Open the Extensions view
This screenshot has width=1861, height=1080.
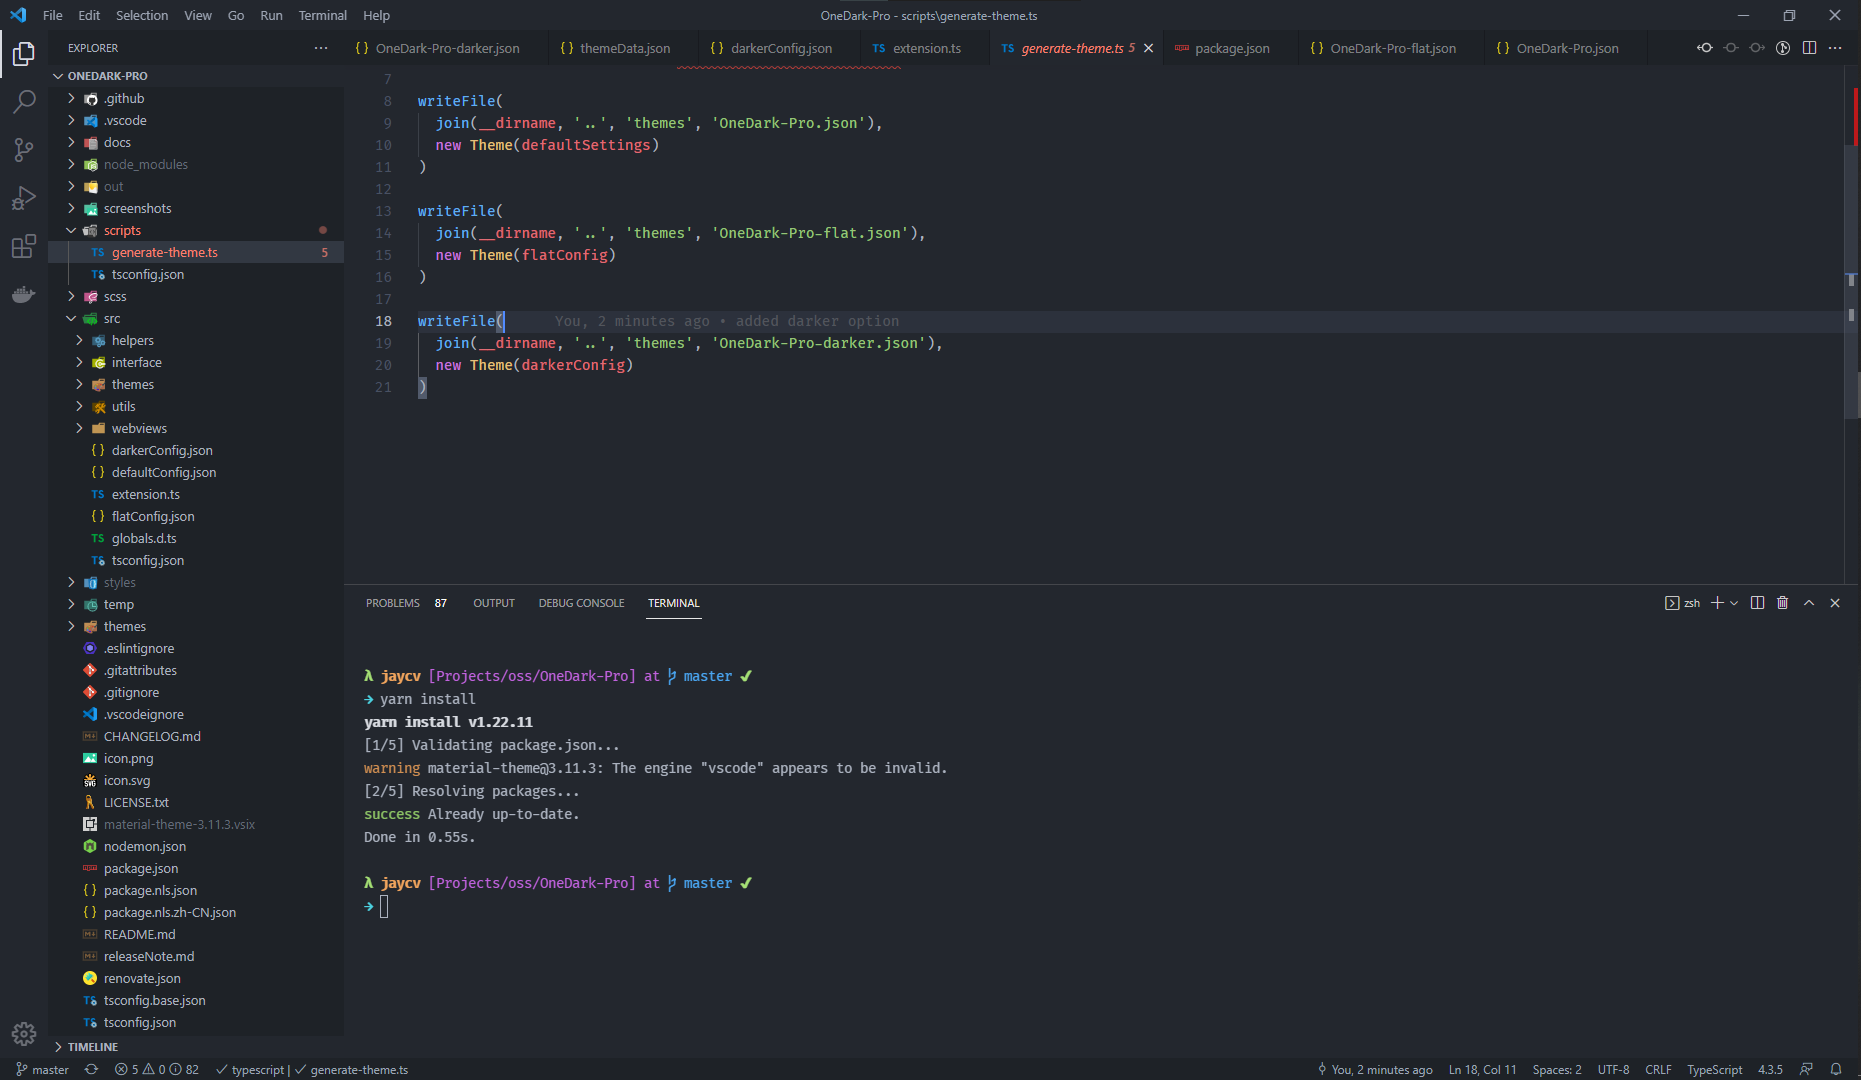[x=24, y=247]
